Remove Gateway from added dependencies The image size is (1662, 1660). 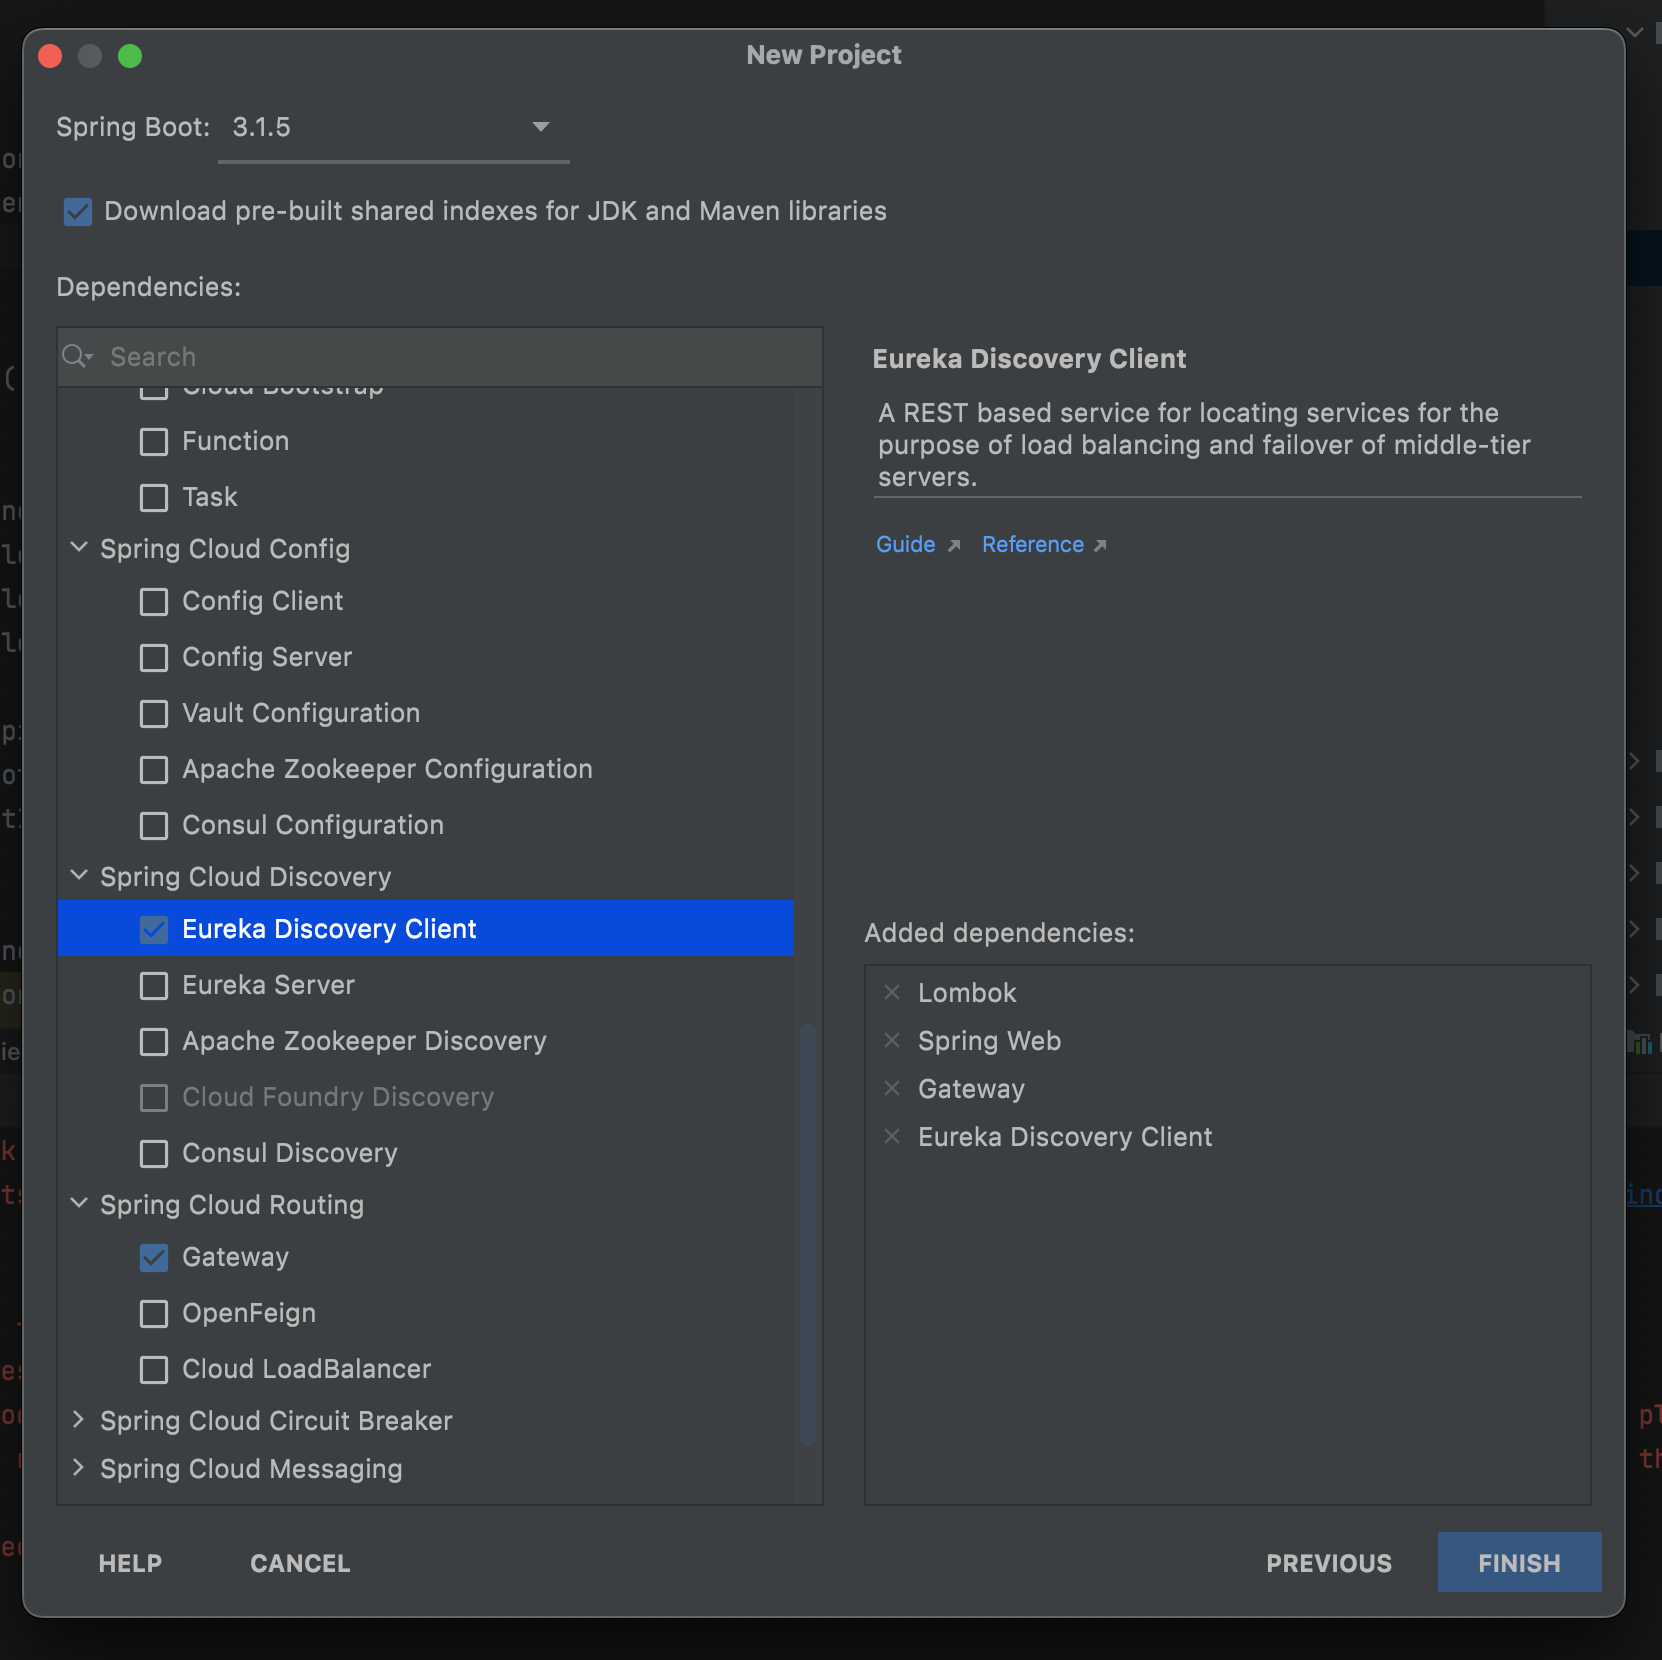[892, 1088]
